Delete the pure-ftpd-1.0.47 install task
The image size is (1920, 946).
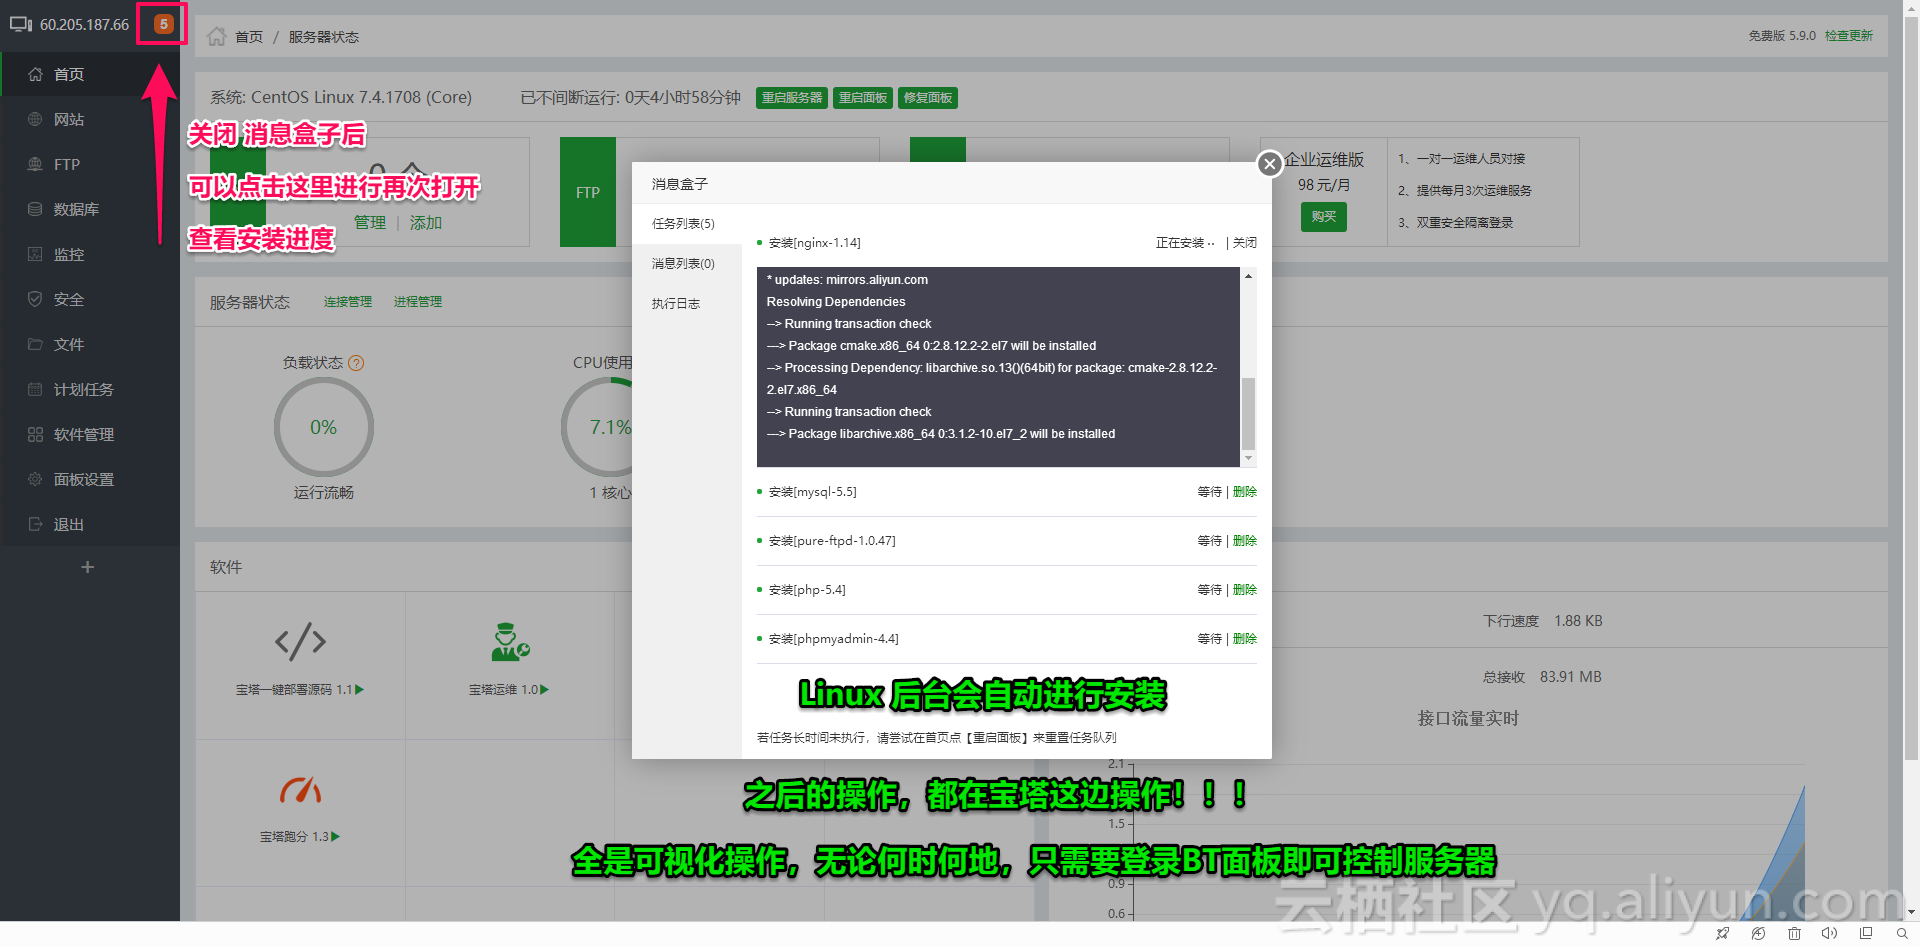(1245, 541)
